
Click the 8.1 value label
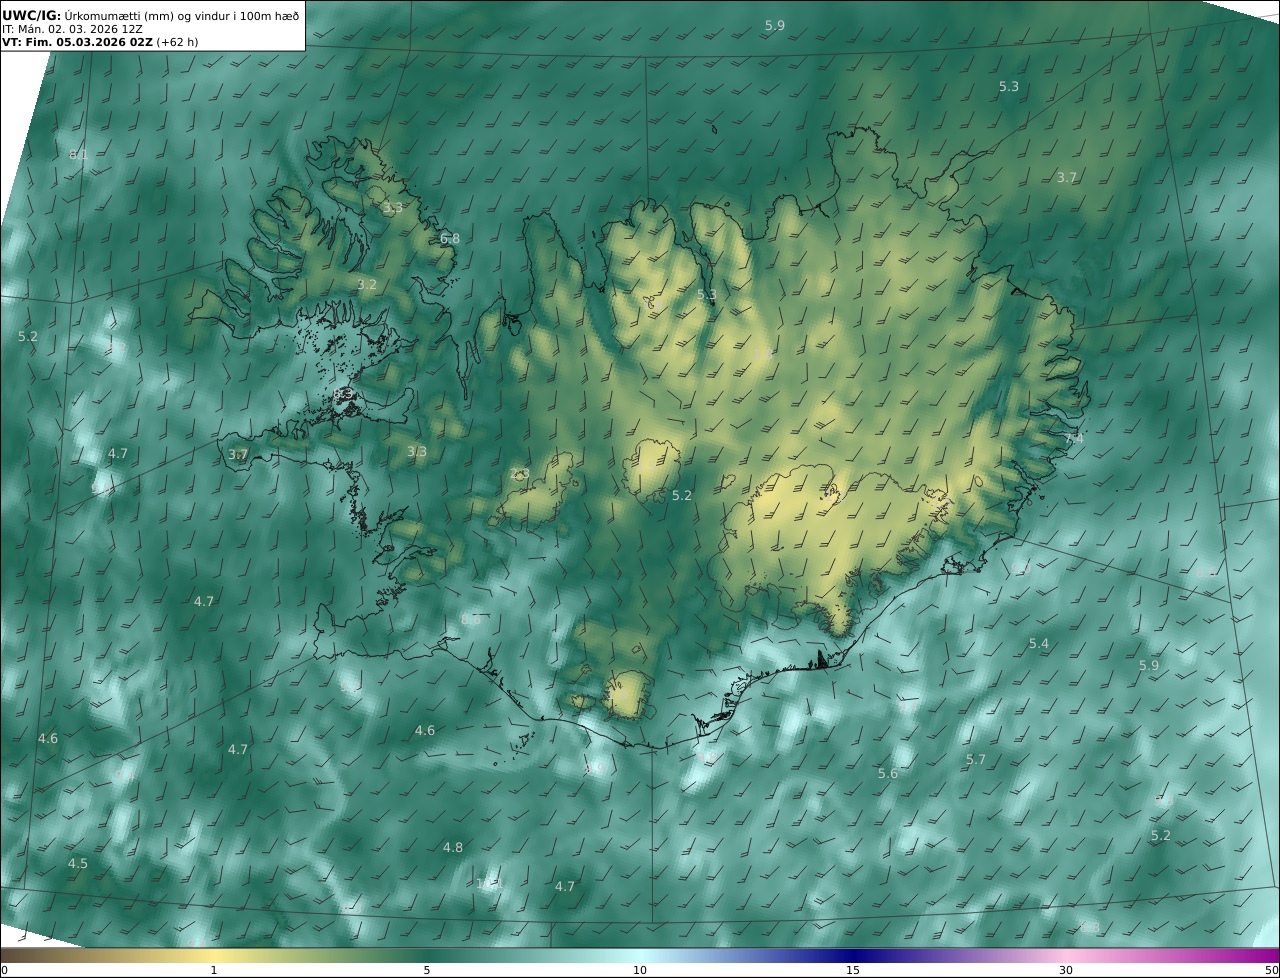[78, 154]
